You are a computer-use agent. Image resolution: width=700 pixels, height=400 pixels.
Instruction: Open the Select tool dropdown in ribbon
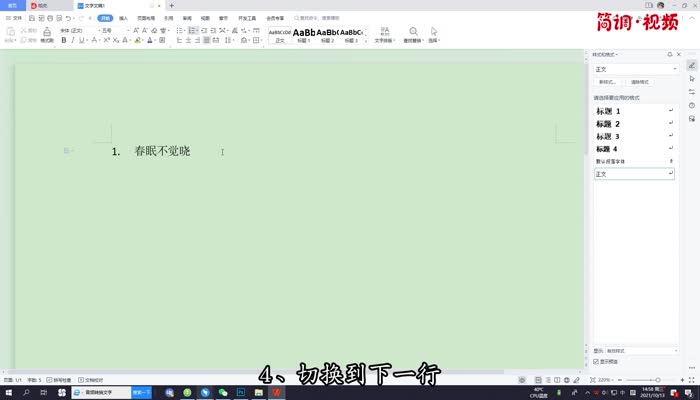pyautogui.click(x=434, y=34)
